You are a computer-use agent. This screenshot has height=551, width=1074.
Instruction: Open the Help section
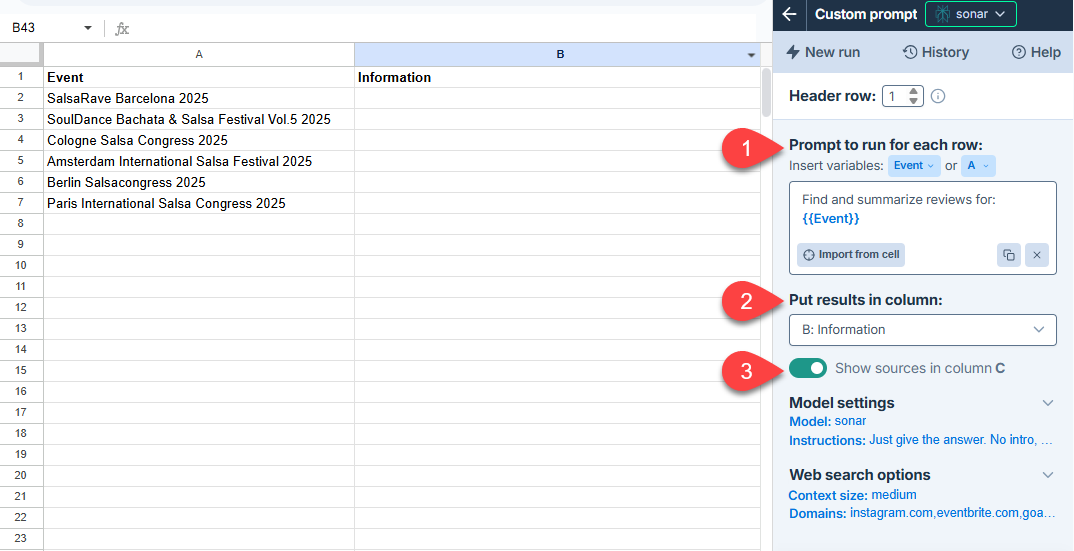[1036, 52]
